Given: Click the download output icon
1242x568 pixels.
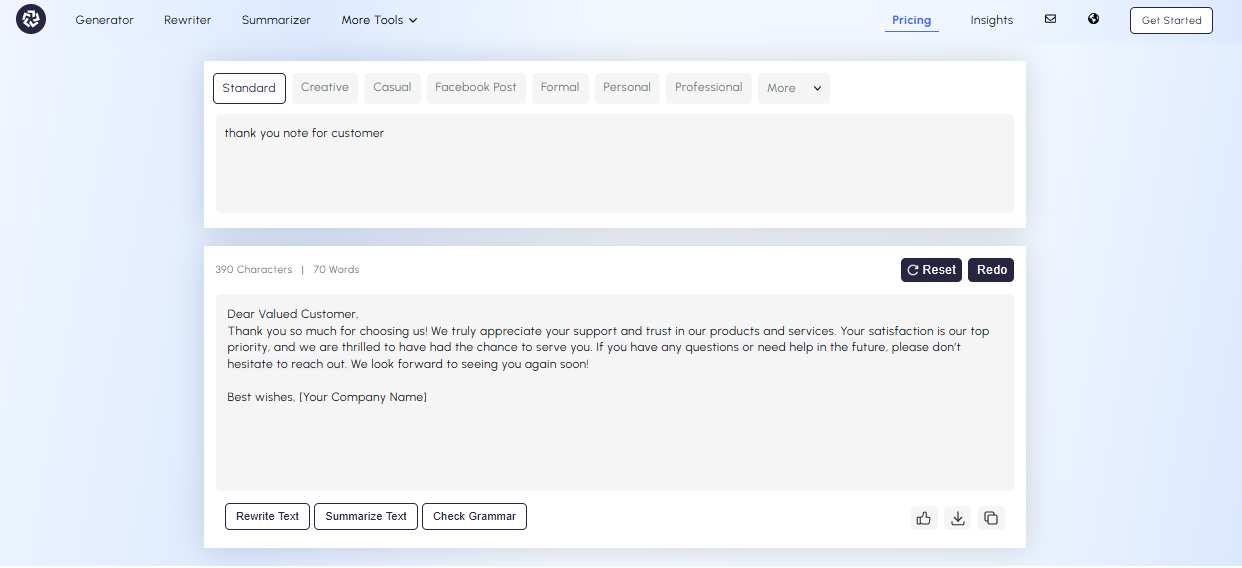Looking at the screenshot, I should (958, 518).
